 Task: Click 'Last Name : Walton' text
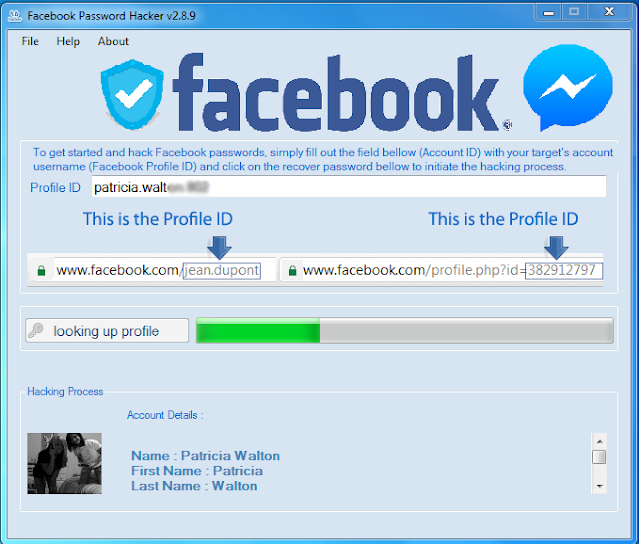click(x=194, y=486)
